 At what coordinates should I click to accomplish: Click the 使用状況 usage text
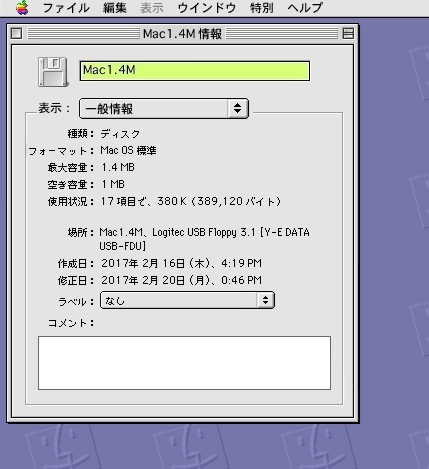pyautogui.click(x=191, y=201)
